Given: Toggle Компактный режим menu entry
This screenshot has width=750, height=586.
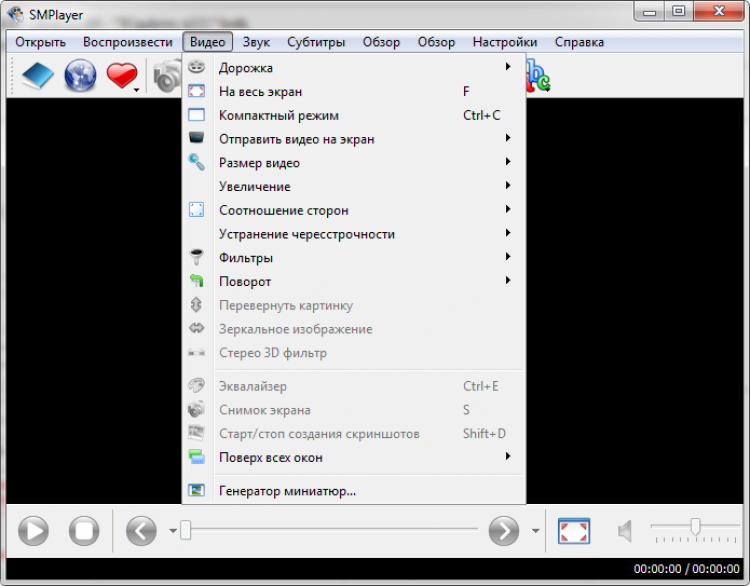Looking at the screenshot, I should coord(354,115).
